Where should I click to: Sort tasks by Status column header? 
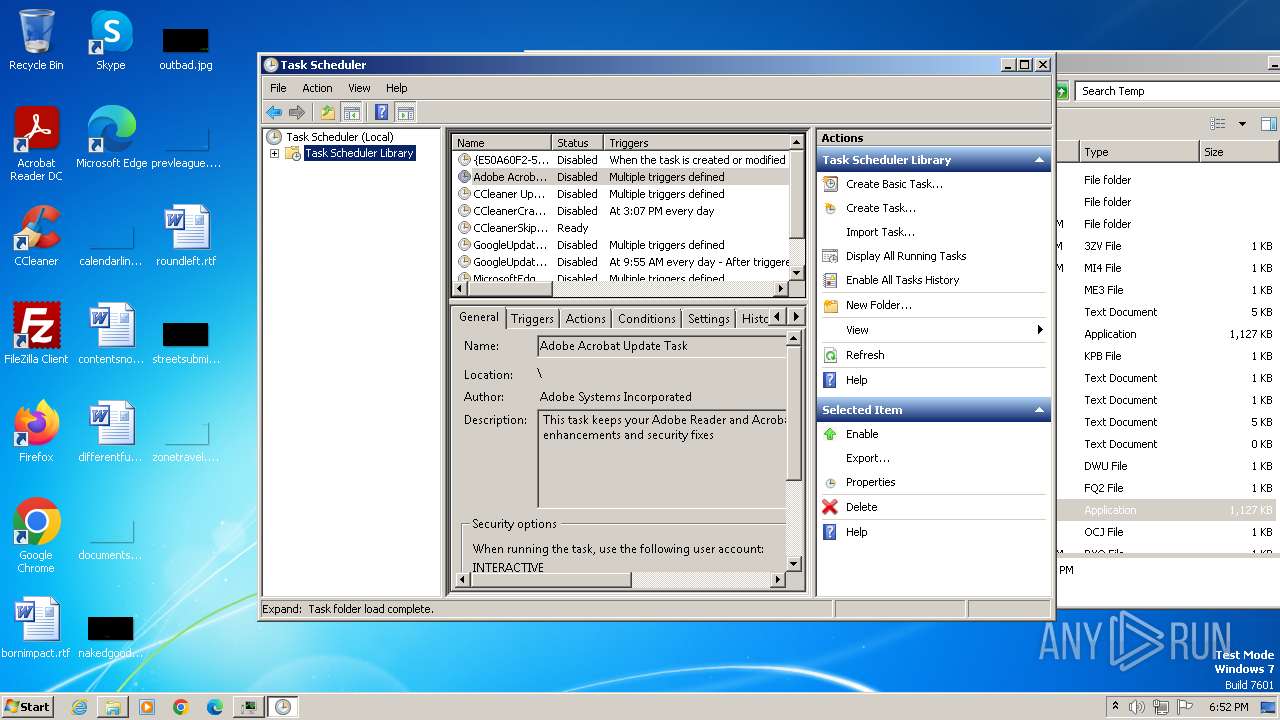[x=577, y=143]
